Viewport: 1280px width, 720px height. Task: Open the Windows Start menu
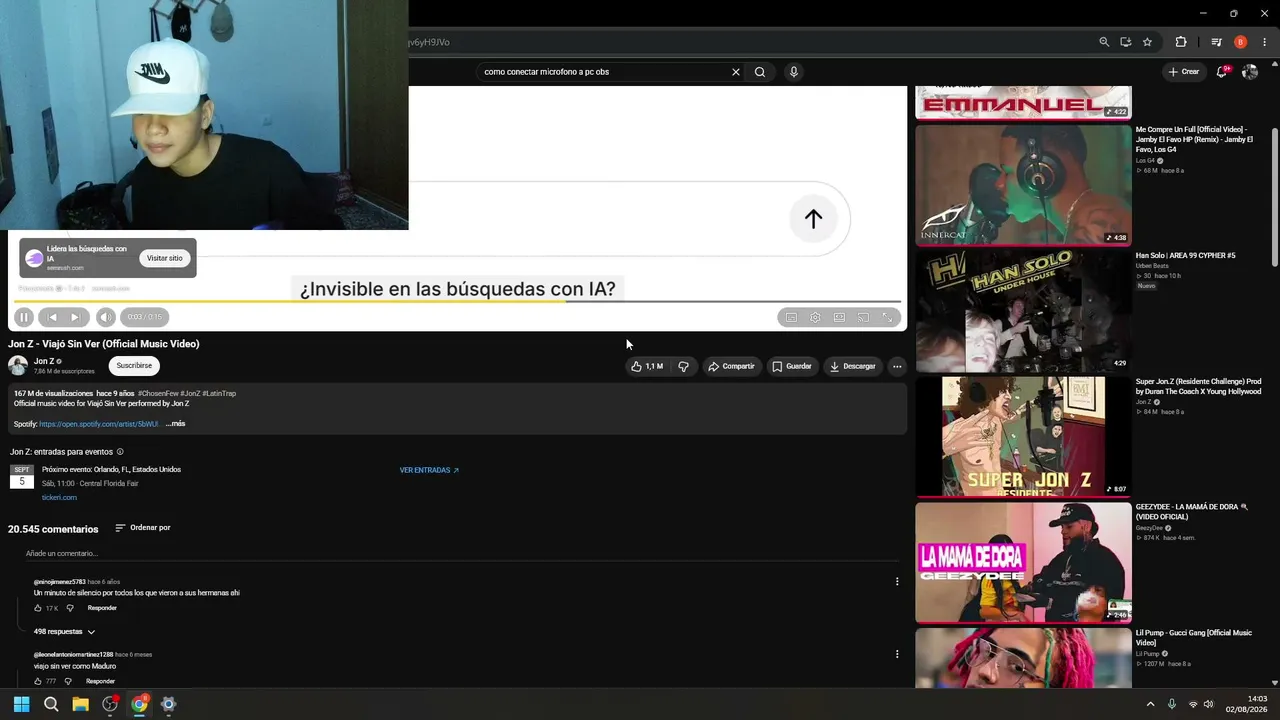[21, 704]
